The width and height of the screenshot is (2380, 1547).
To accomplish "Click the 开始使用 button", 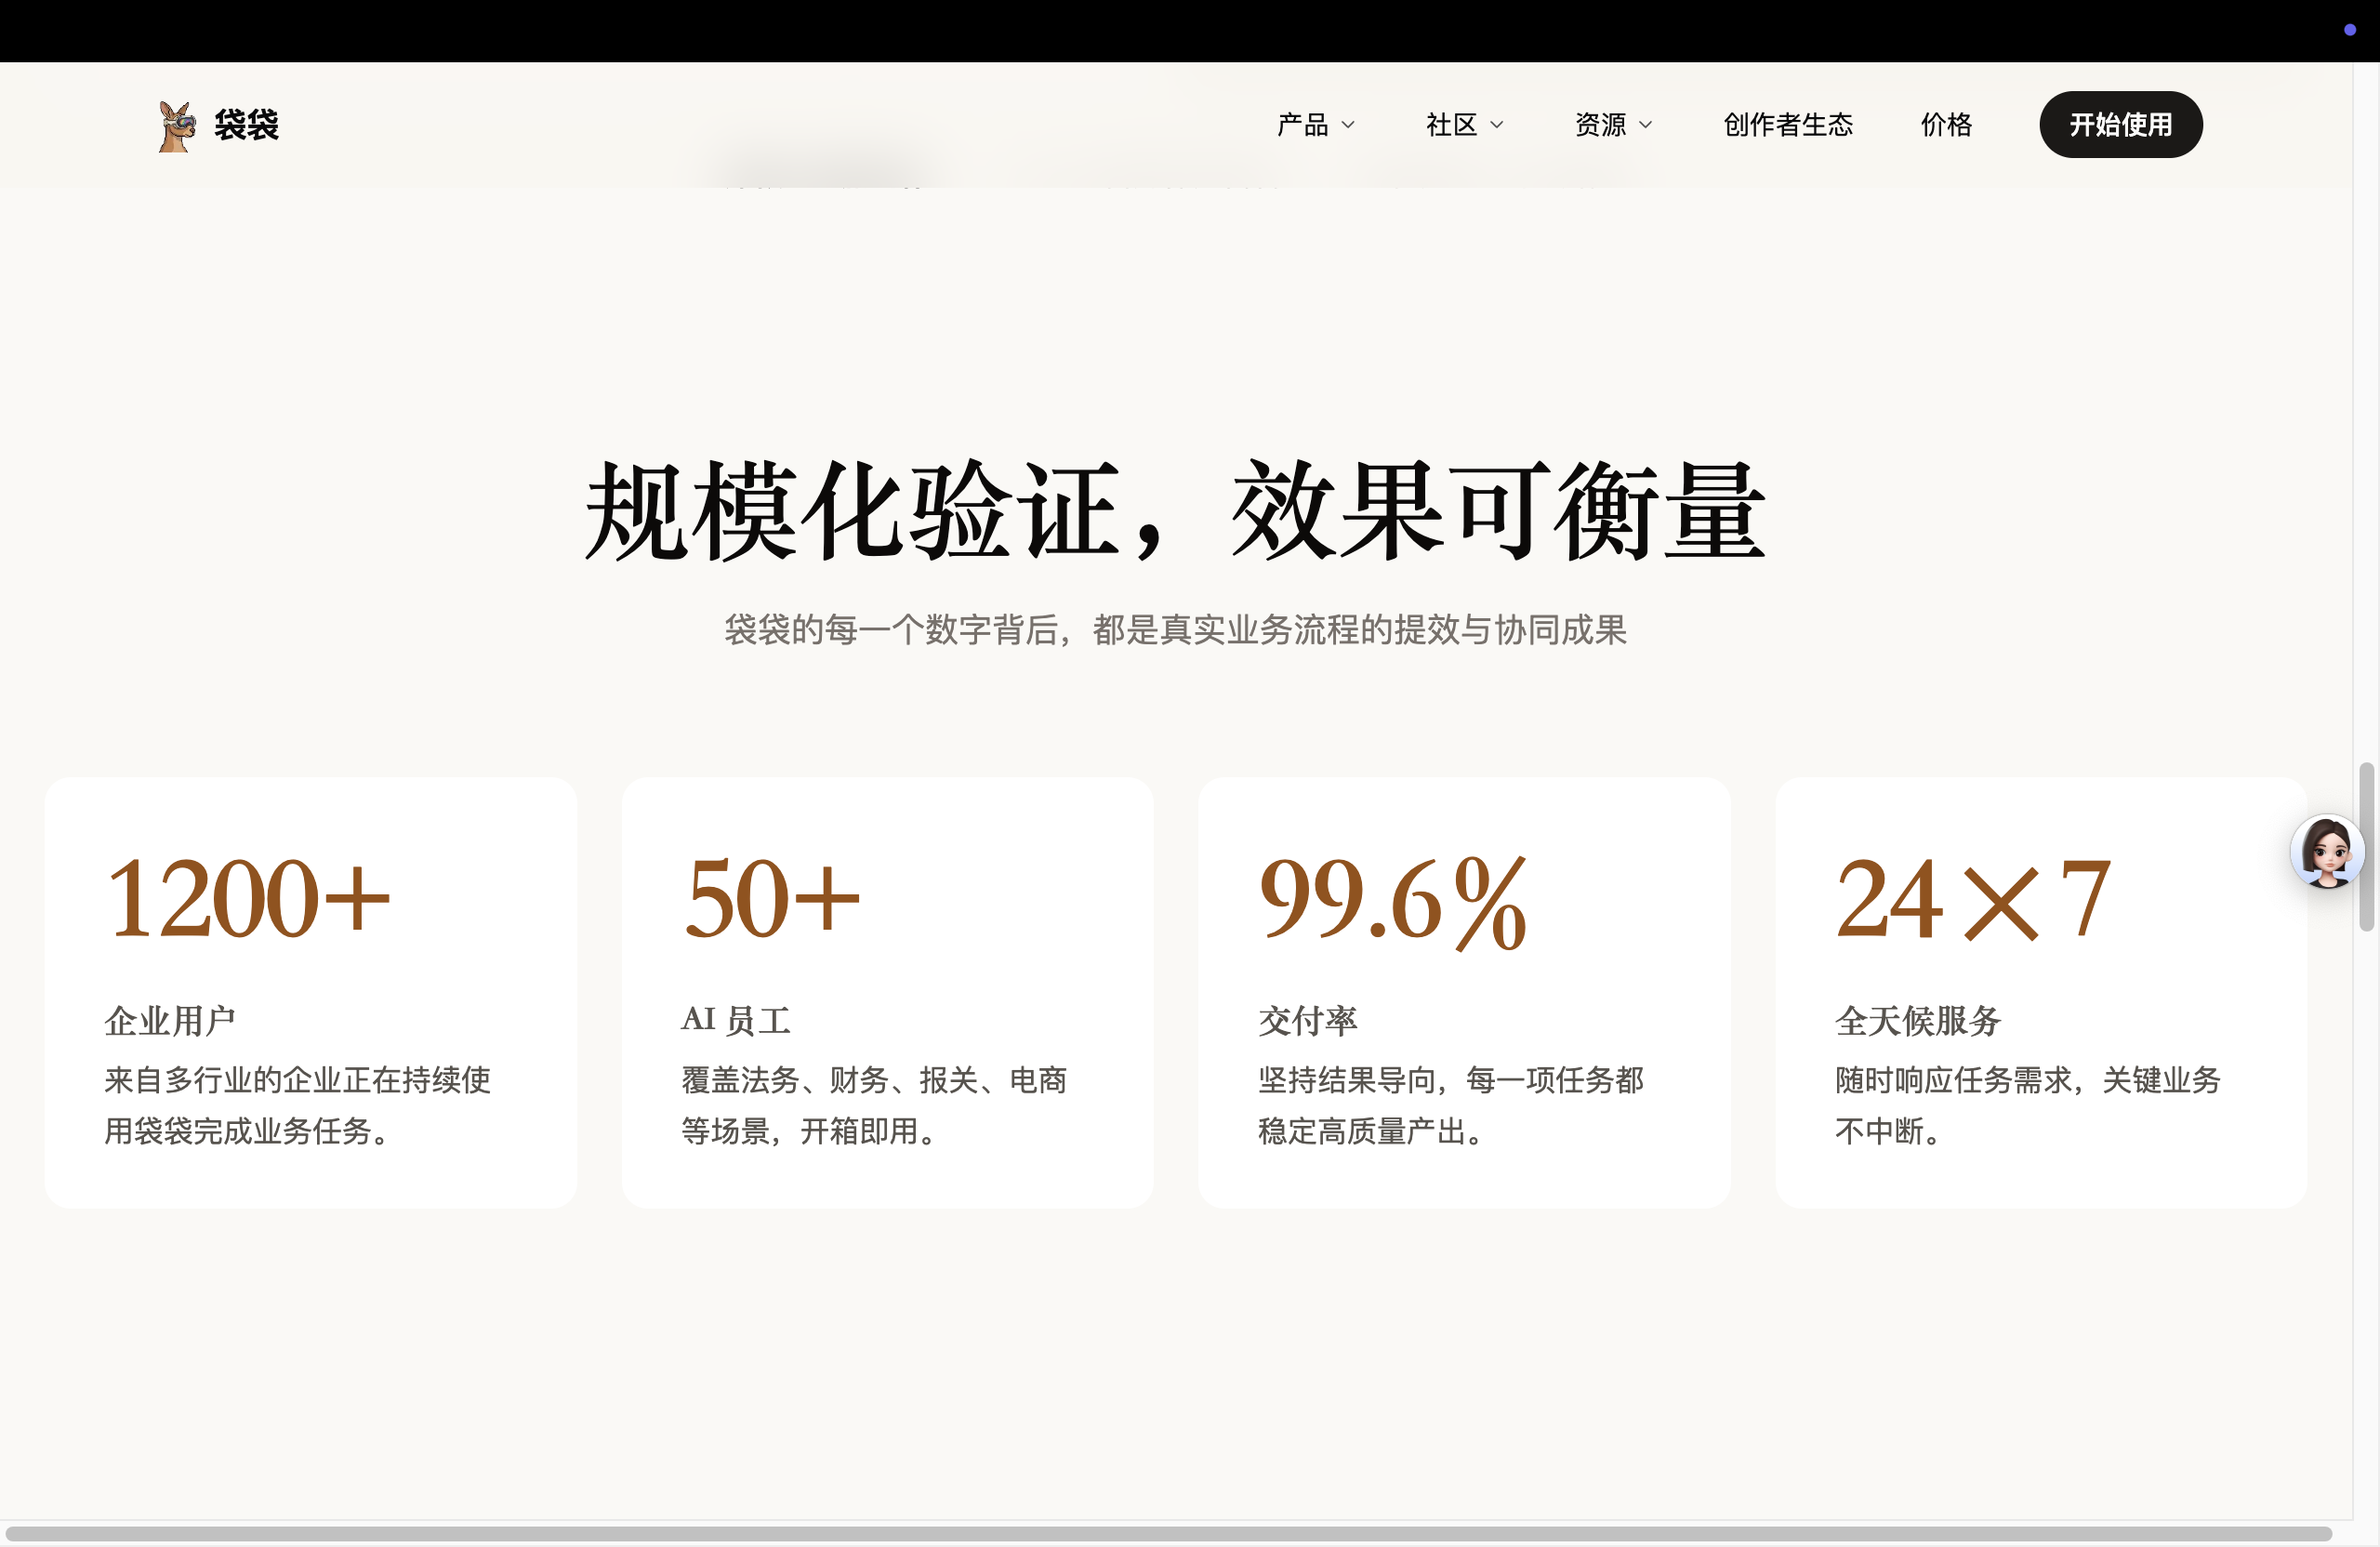I will coord(2121,125).
